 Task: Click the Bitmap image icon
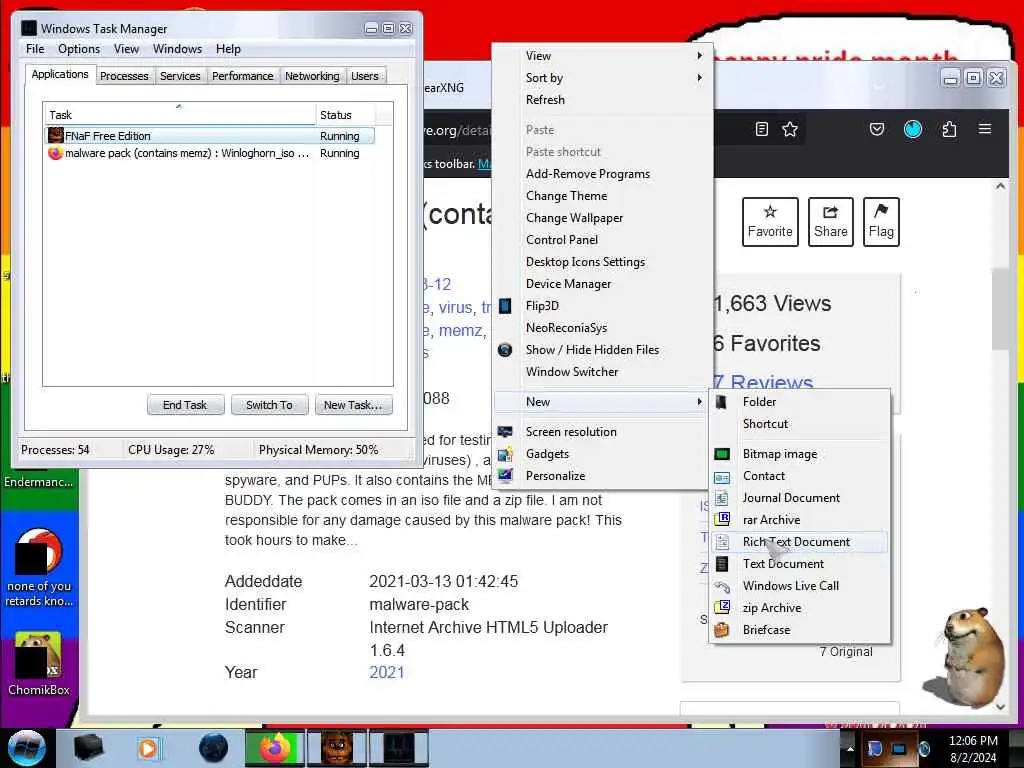722,454
